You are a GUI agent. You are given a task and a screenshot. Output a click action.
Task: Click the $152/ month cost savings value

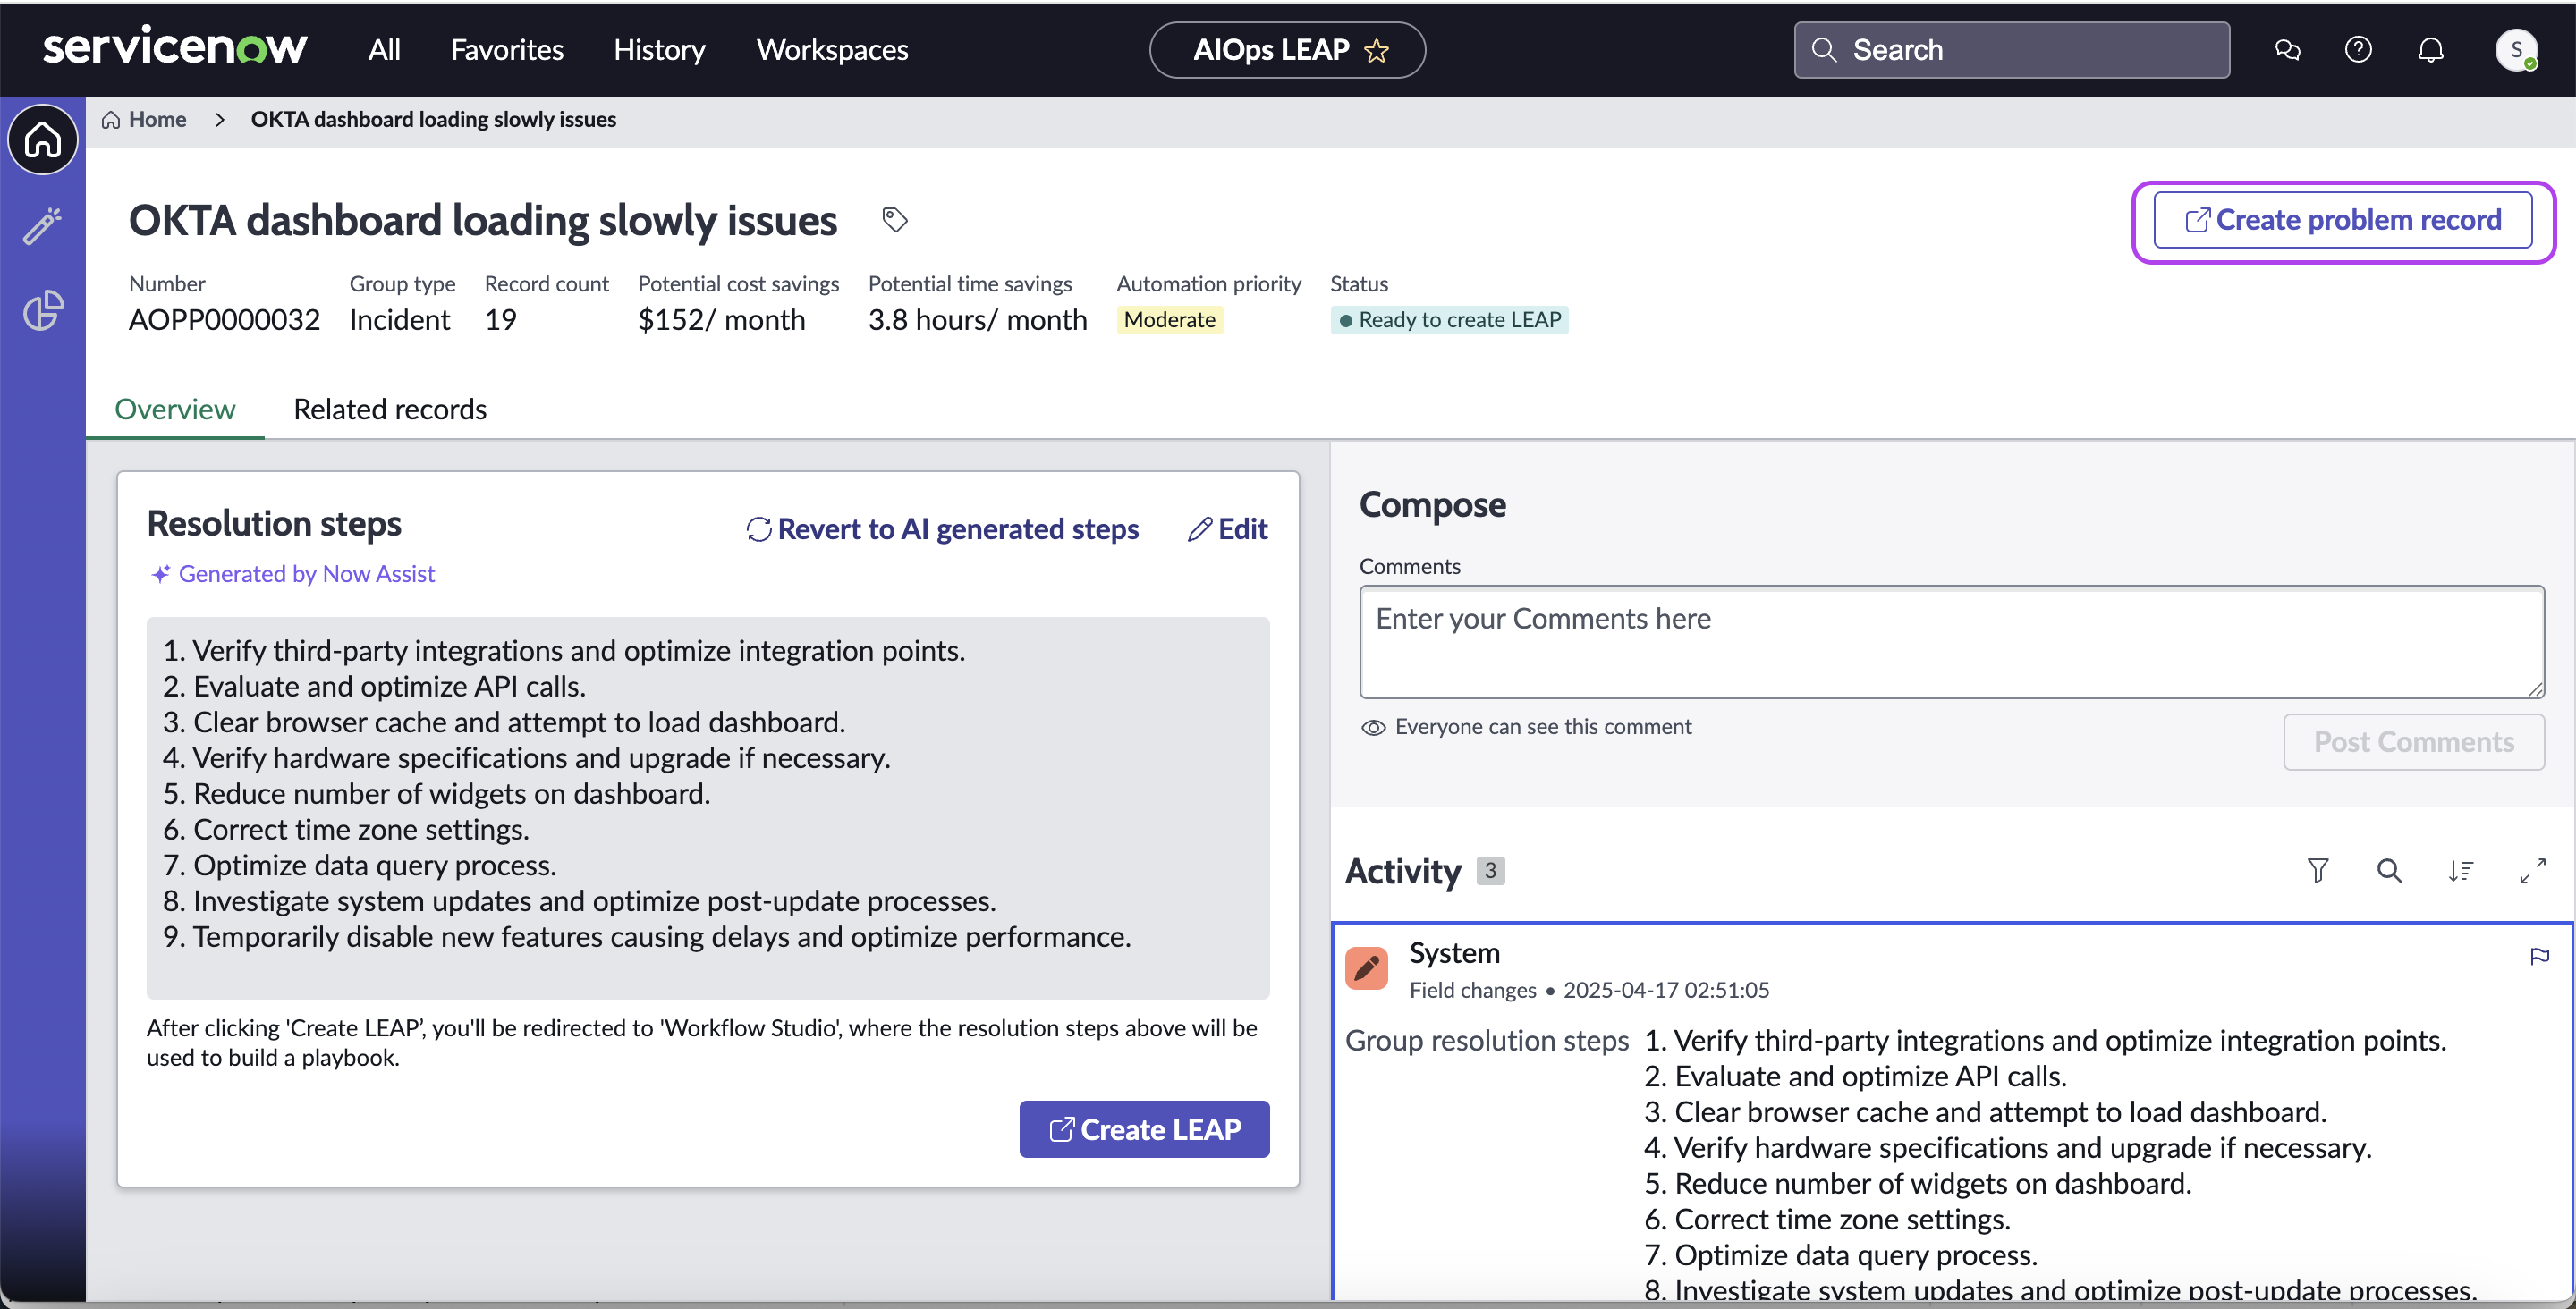click(721, 320)
